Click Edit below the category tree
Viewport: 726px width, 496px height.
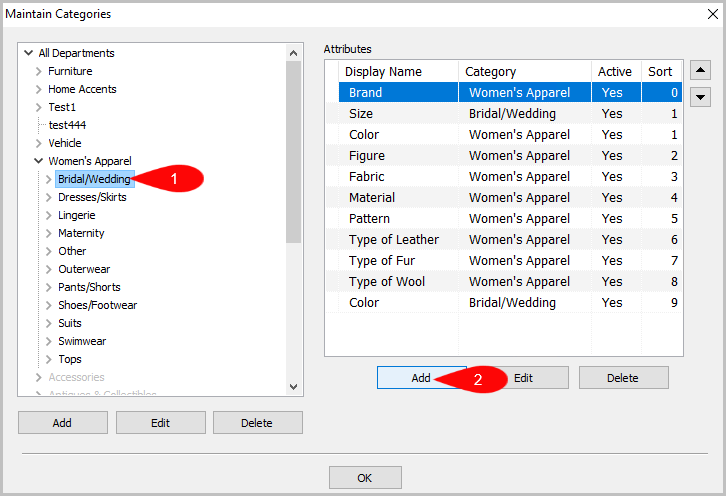161,423
